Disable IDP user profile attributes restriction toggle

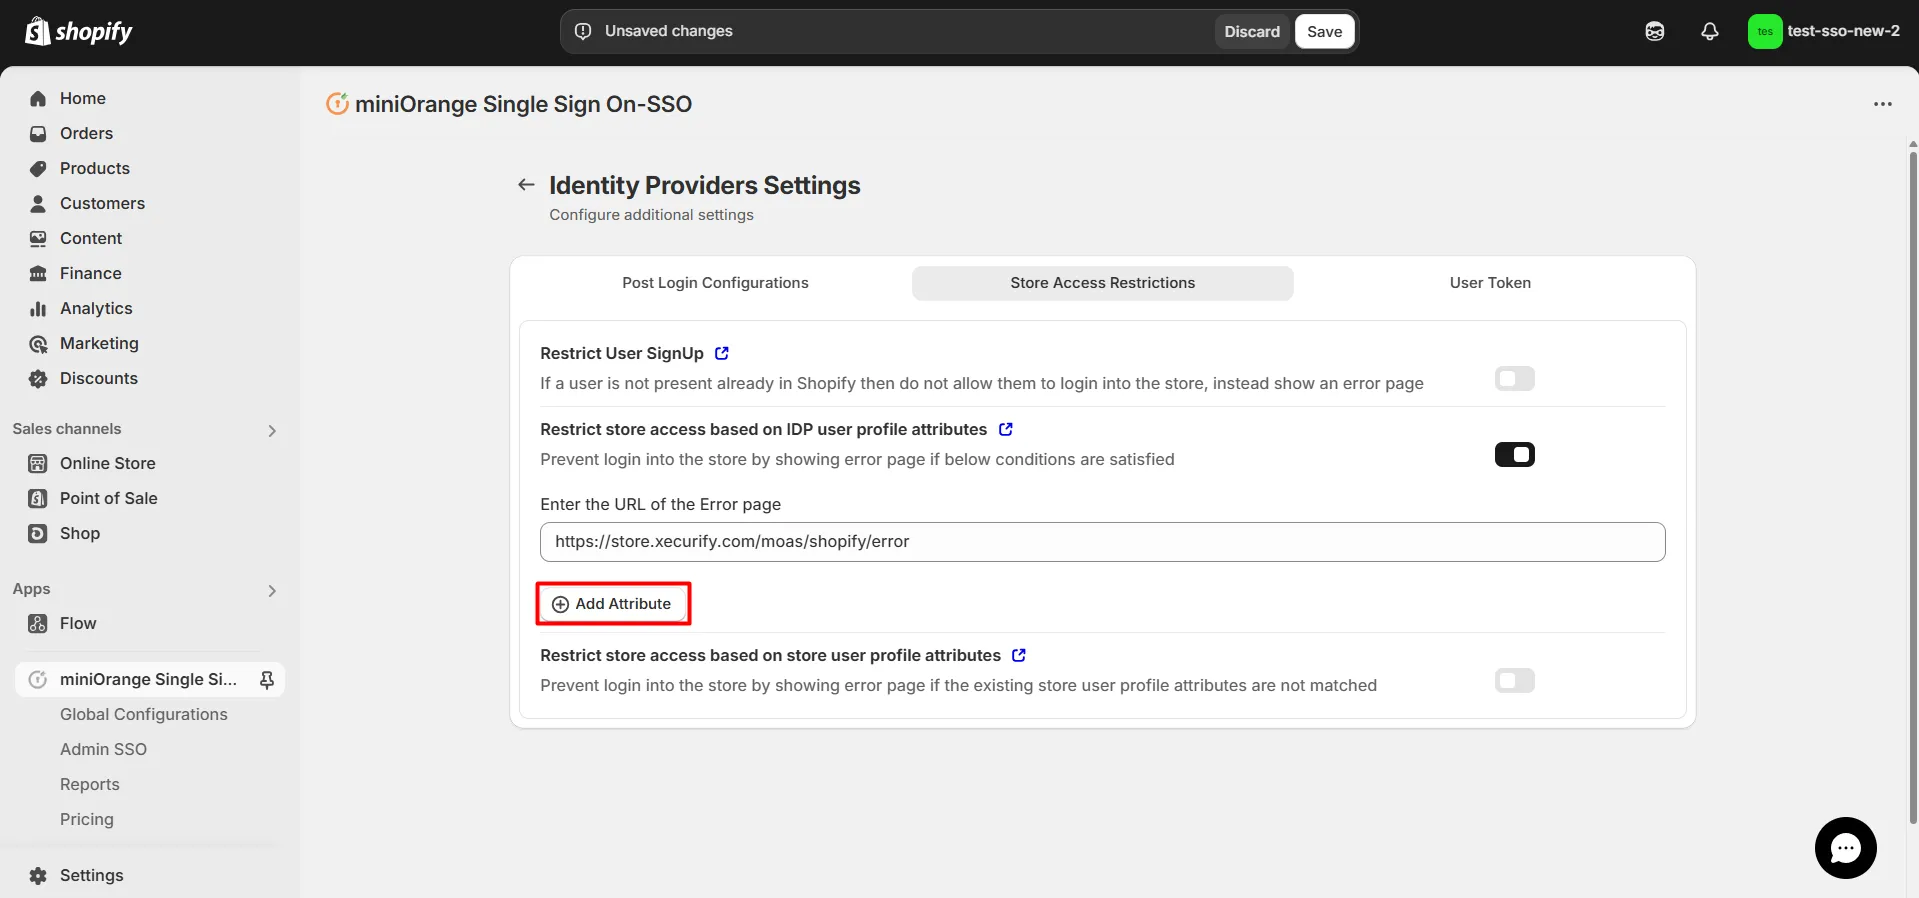pyautogui.click(x=1514, y=455)
